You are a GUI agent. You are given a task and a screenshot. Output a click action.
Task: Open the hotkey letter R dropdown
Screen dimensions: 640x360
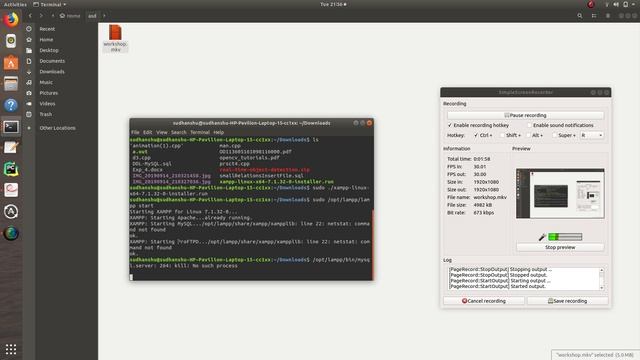[591, 135]
